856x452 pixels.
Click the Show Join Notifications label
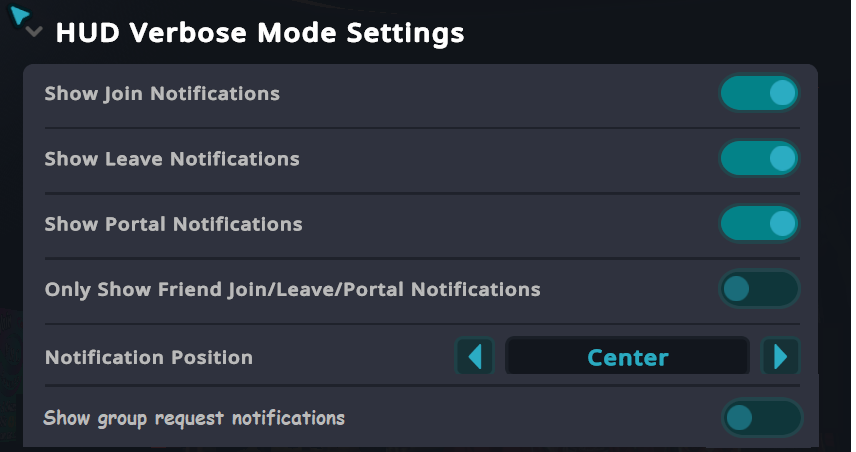(162, 94)
